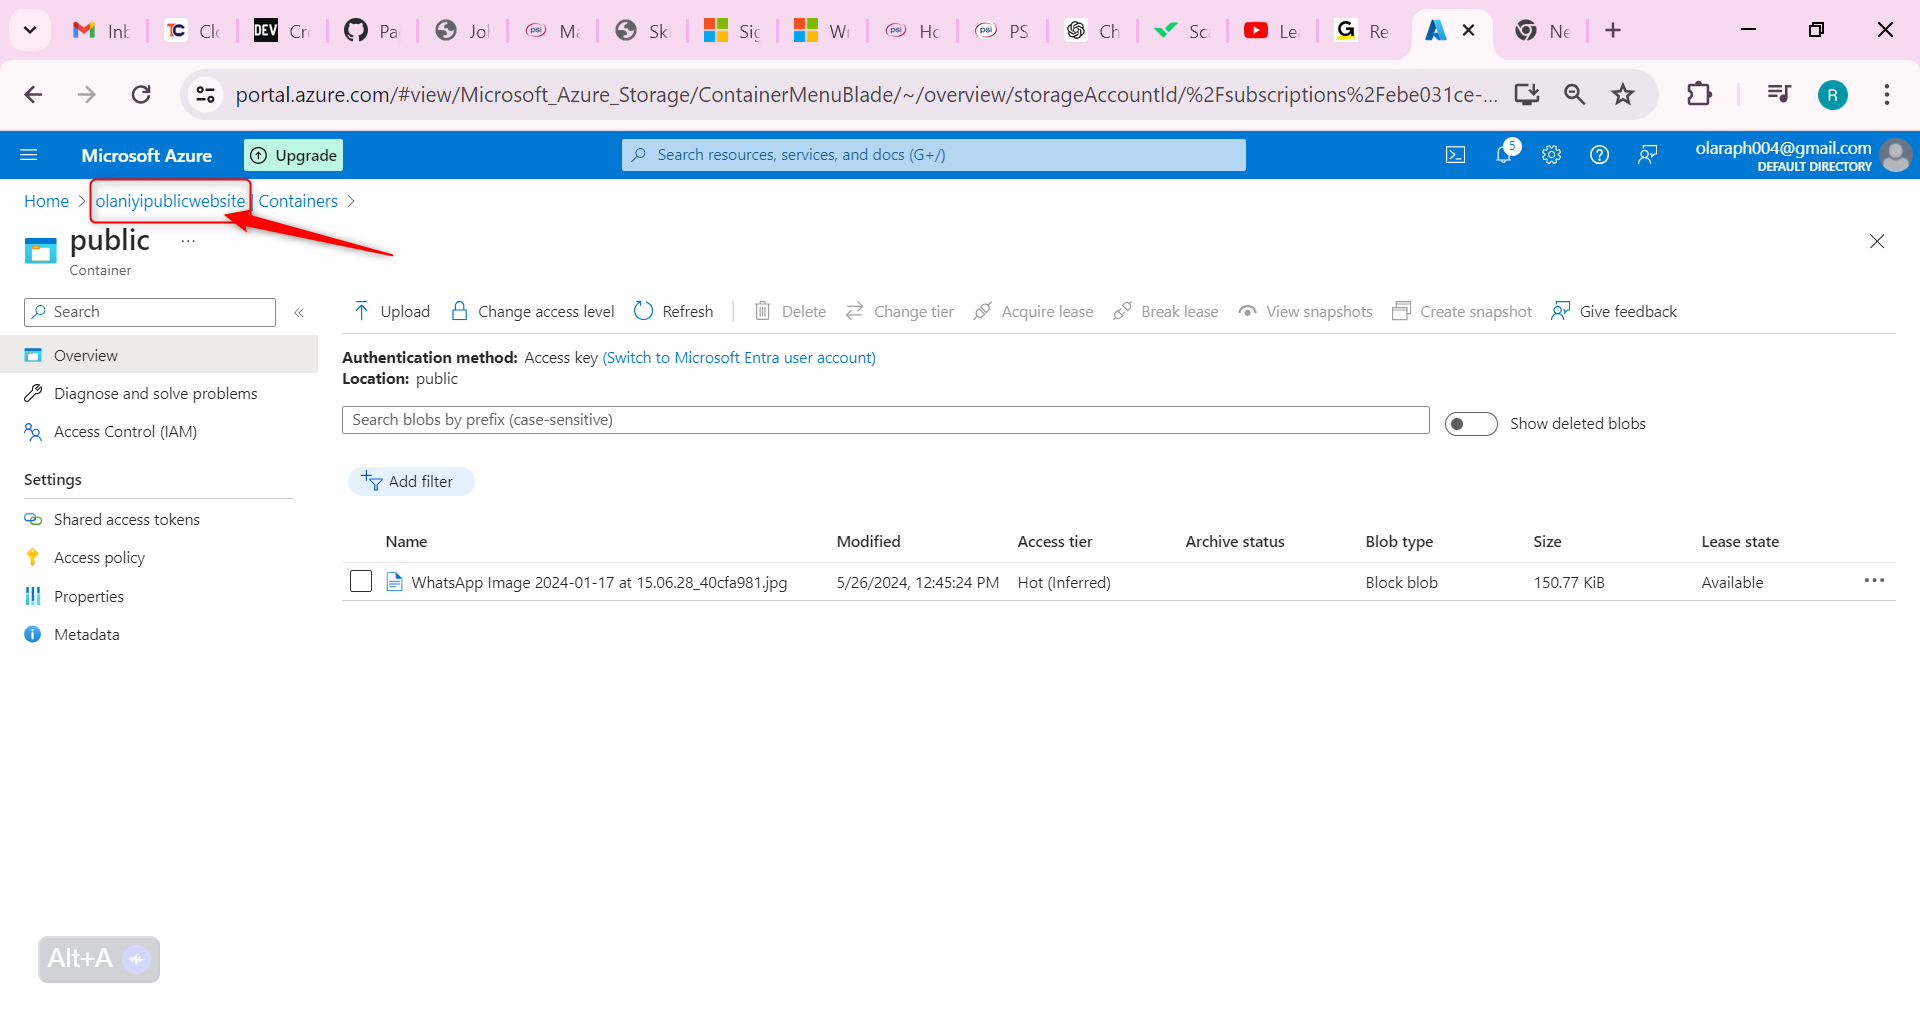Viewport: 1920px width, 1020px height.
Task: Open the ellipsis next to public title
Action: [188, 241]
